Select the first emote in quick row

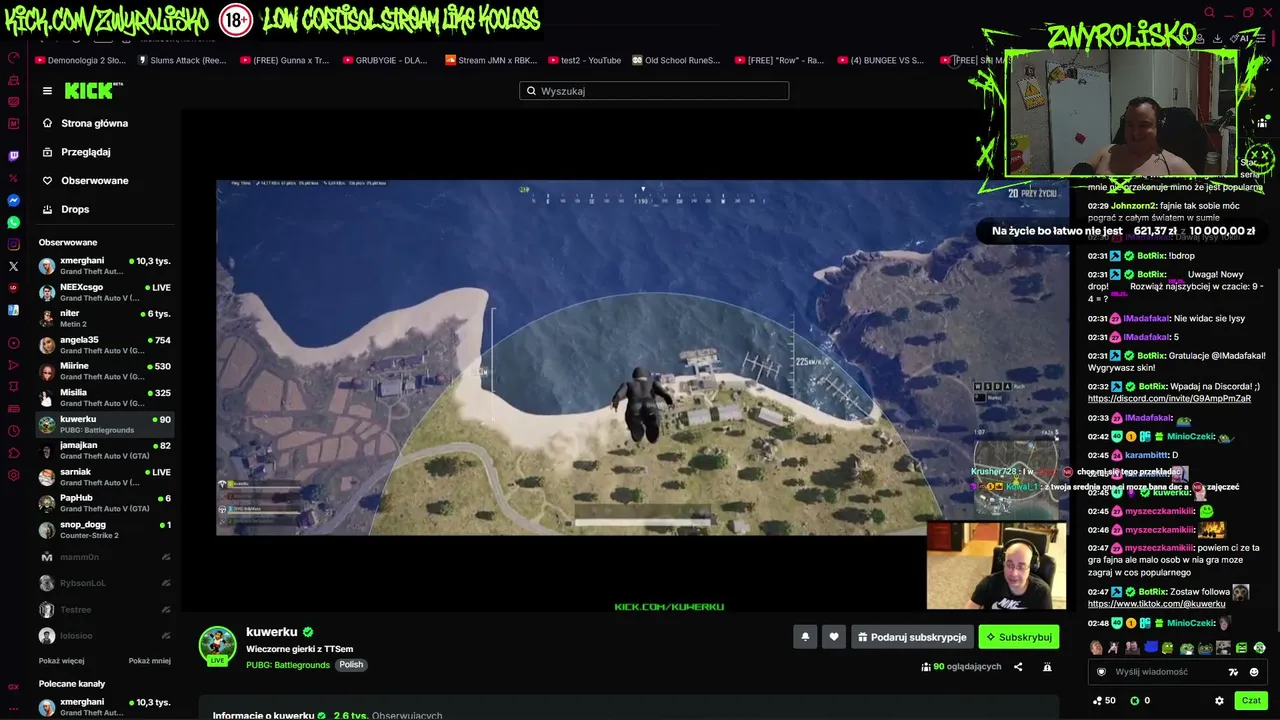pyautogui.click(x=1097, y=648)
